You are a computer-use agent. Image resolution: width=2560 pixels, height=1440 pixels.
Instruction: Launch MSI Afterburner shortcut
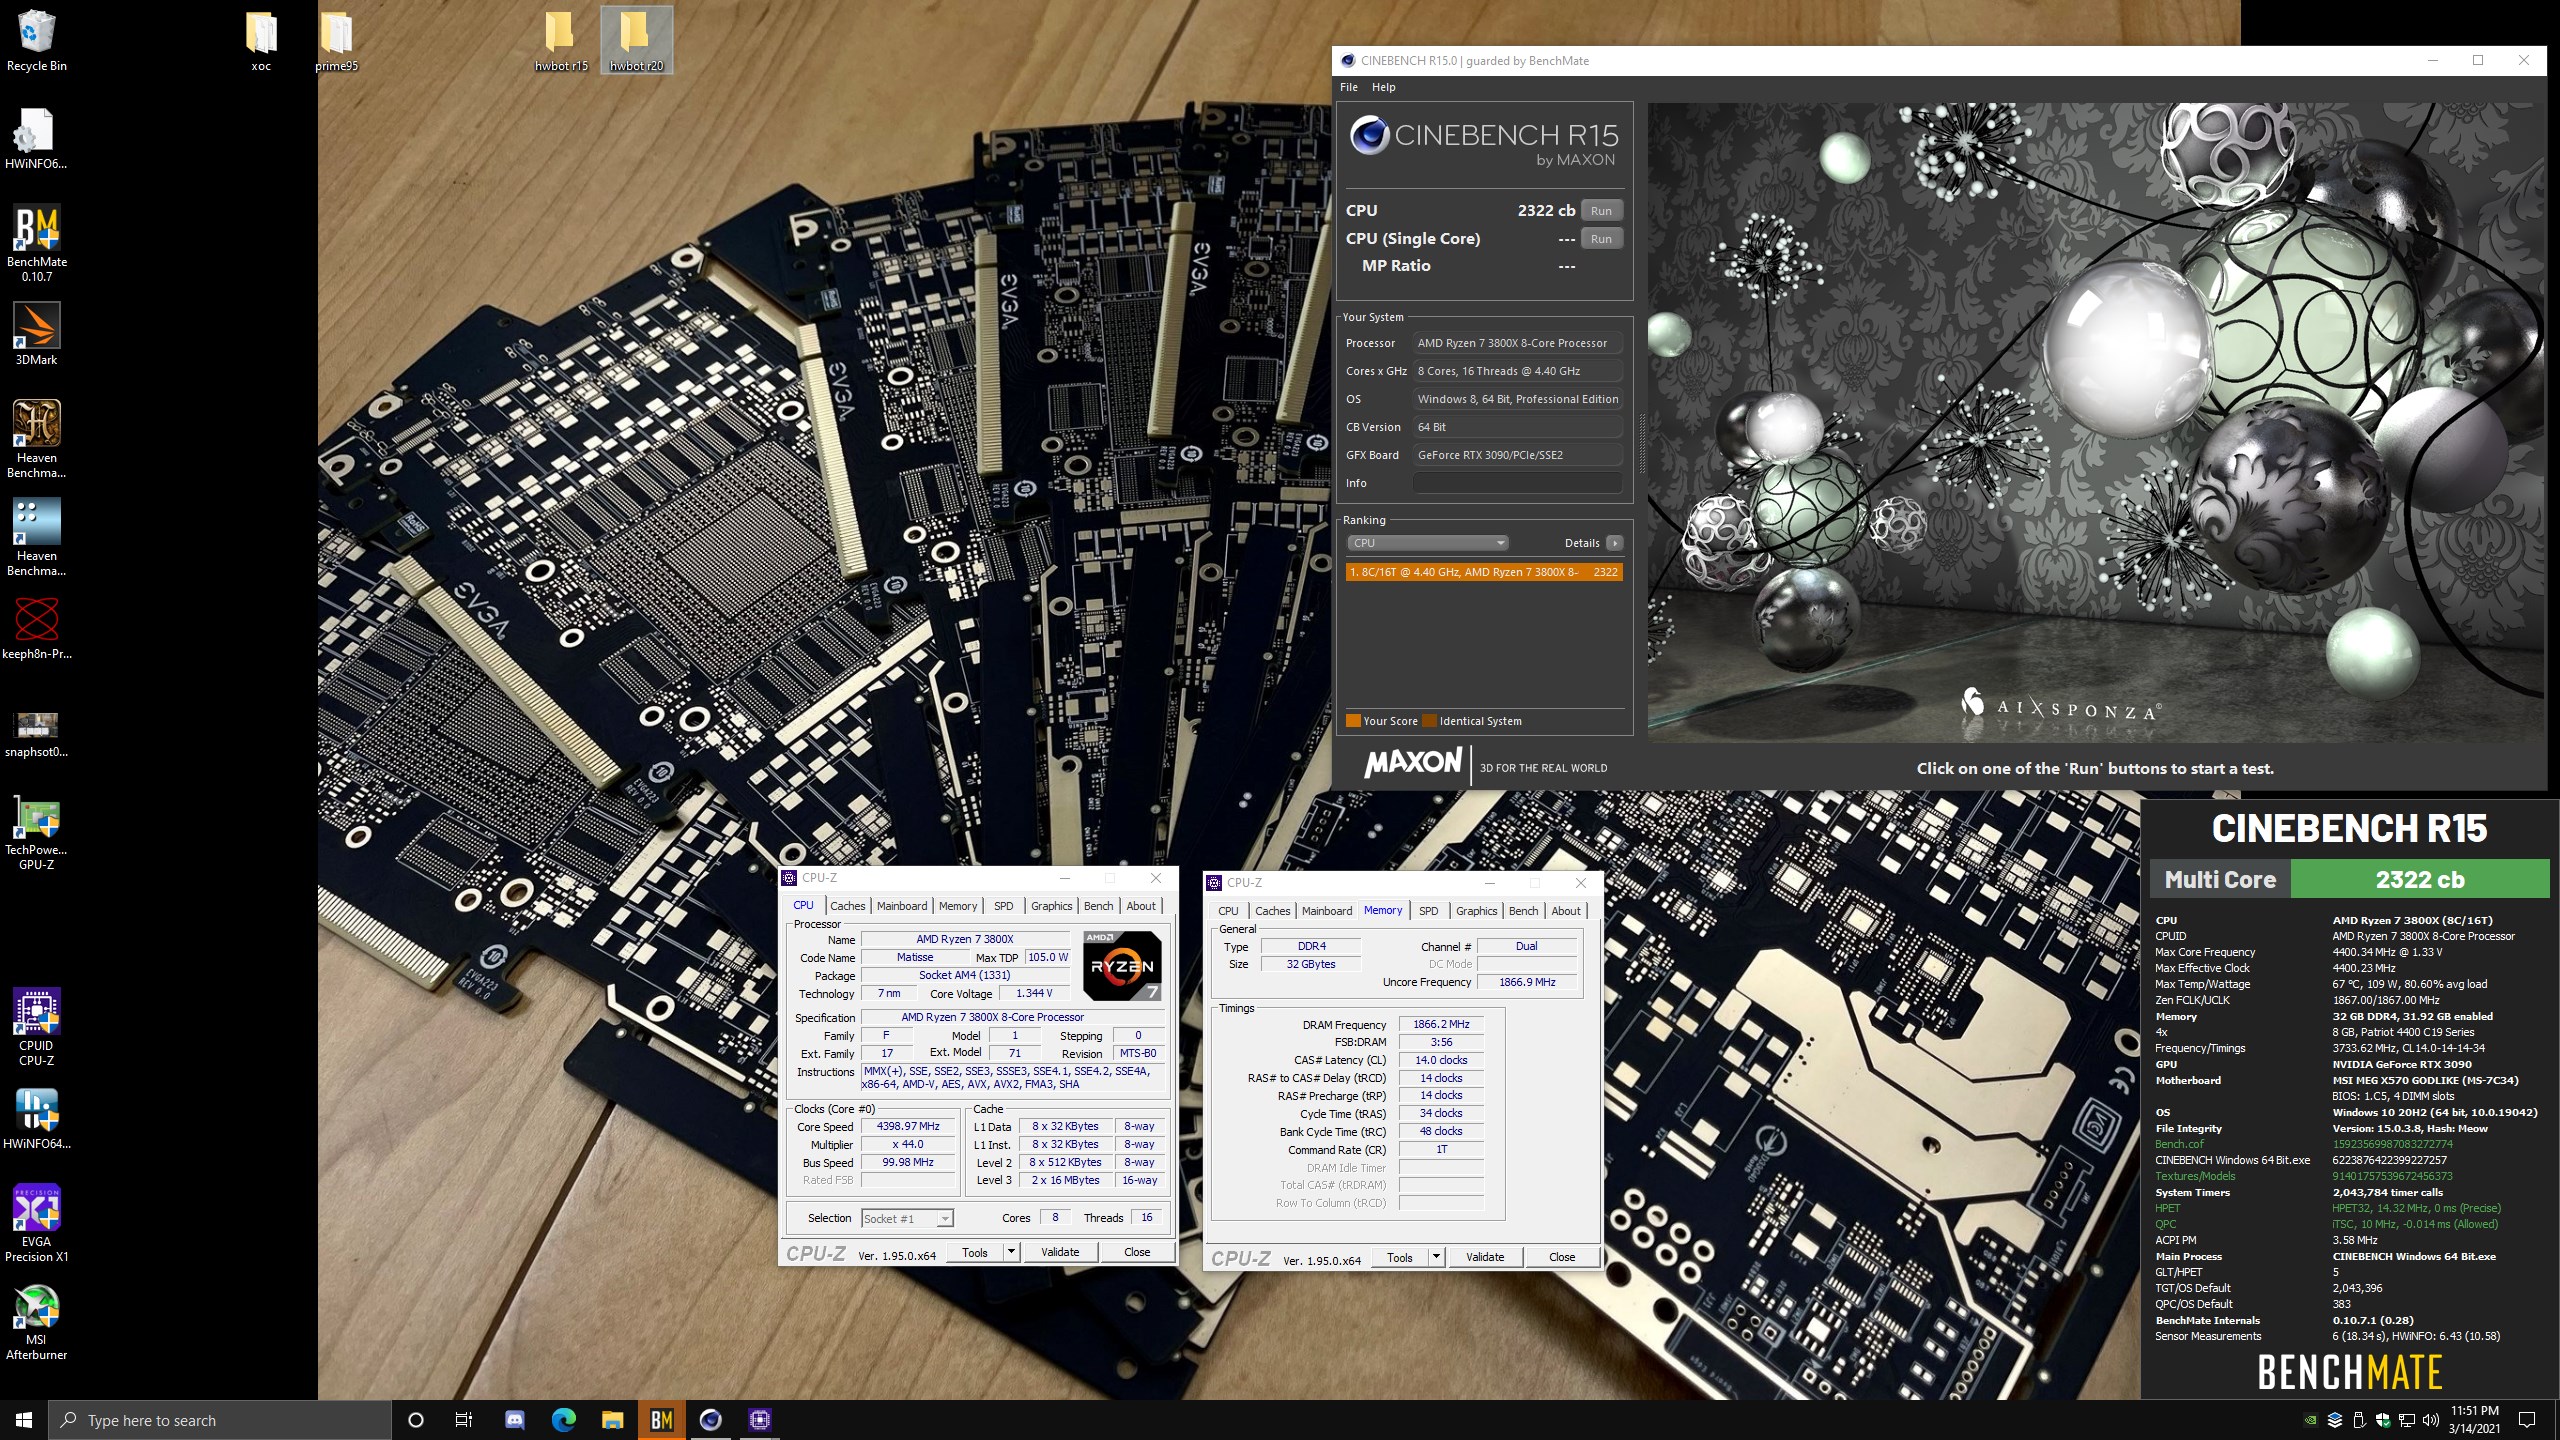37,1321
